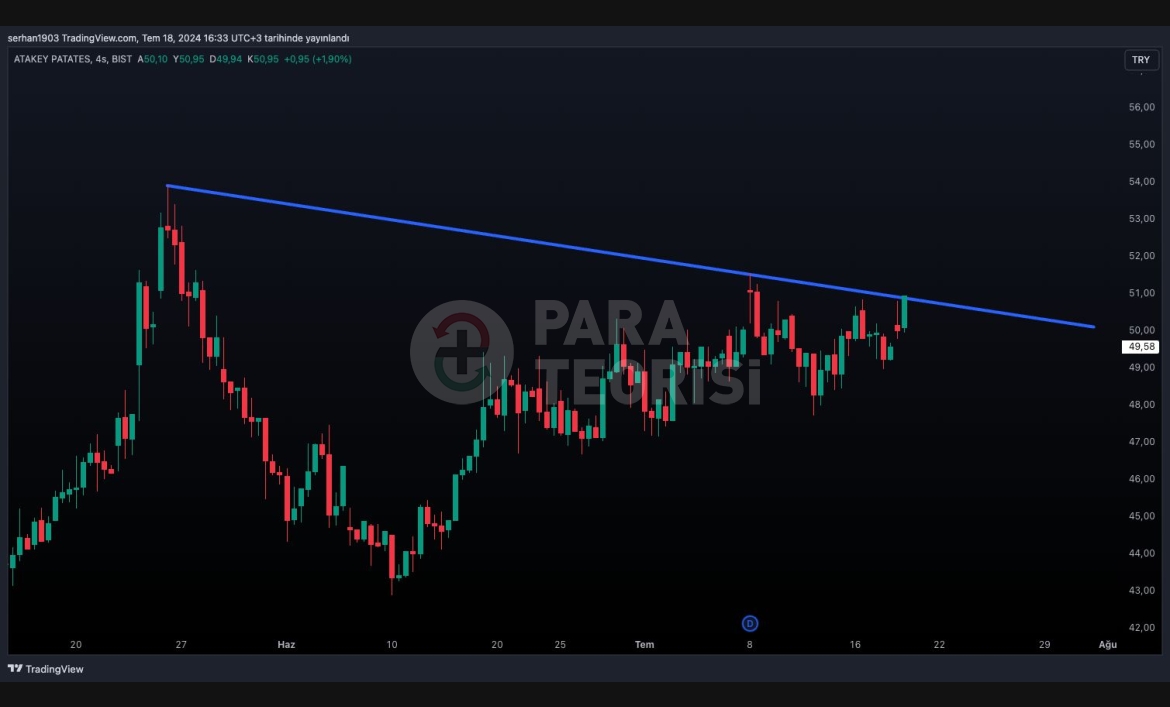Click the 46,00 price axis label
1170x707 pixels.
point(1142,479)
